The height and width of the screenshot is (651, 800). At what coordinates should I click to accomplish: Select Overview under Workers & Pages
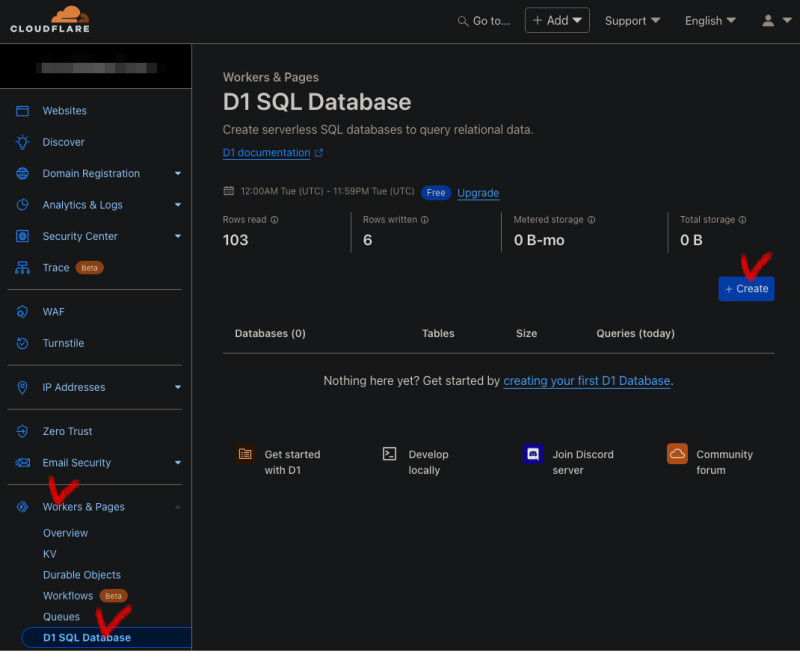[x=65, y=533]
